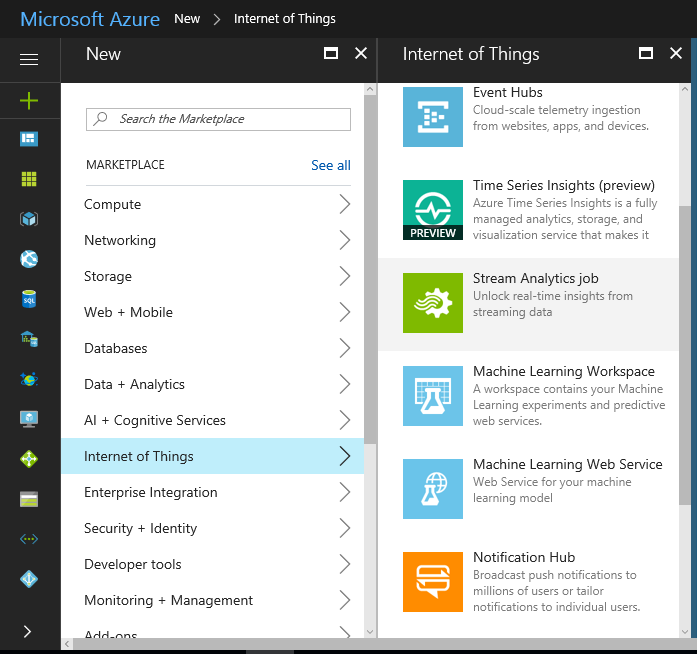
Task: Click Stream Analytics job green icon
Action: 433,303
